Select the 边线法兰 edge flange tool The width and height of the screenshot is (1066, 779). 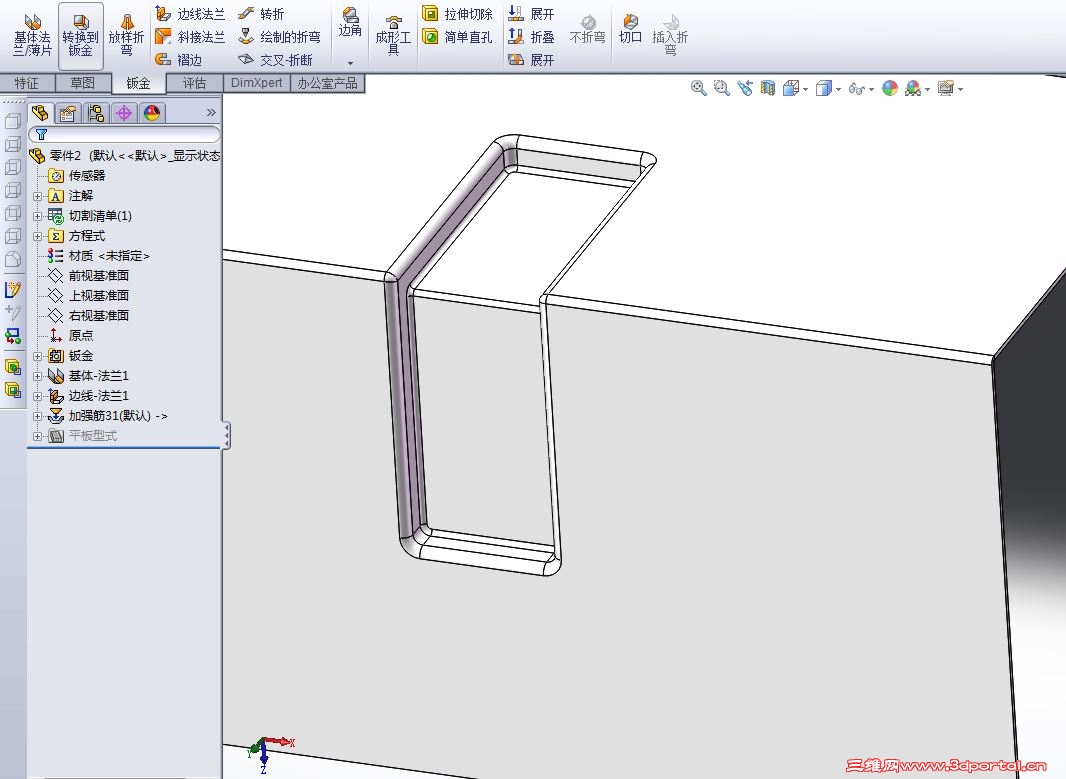(190, 14)
